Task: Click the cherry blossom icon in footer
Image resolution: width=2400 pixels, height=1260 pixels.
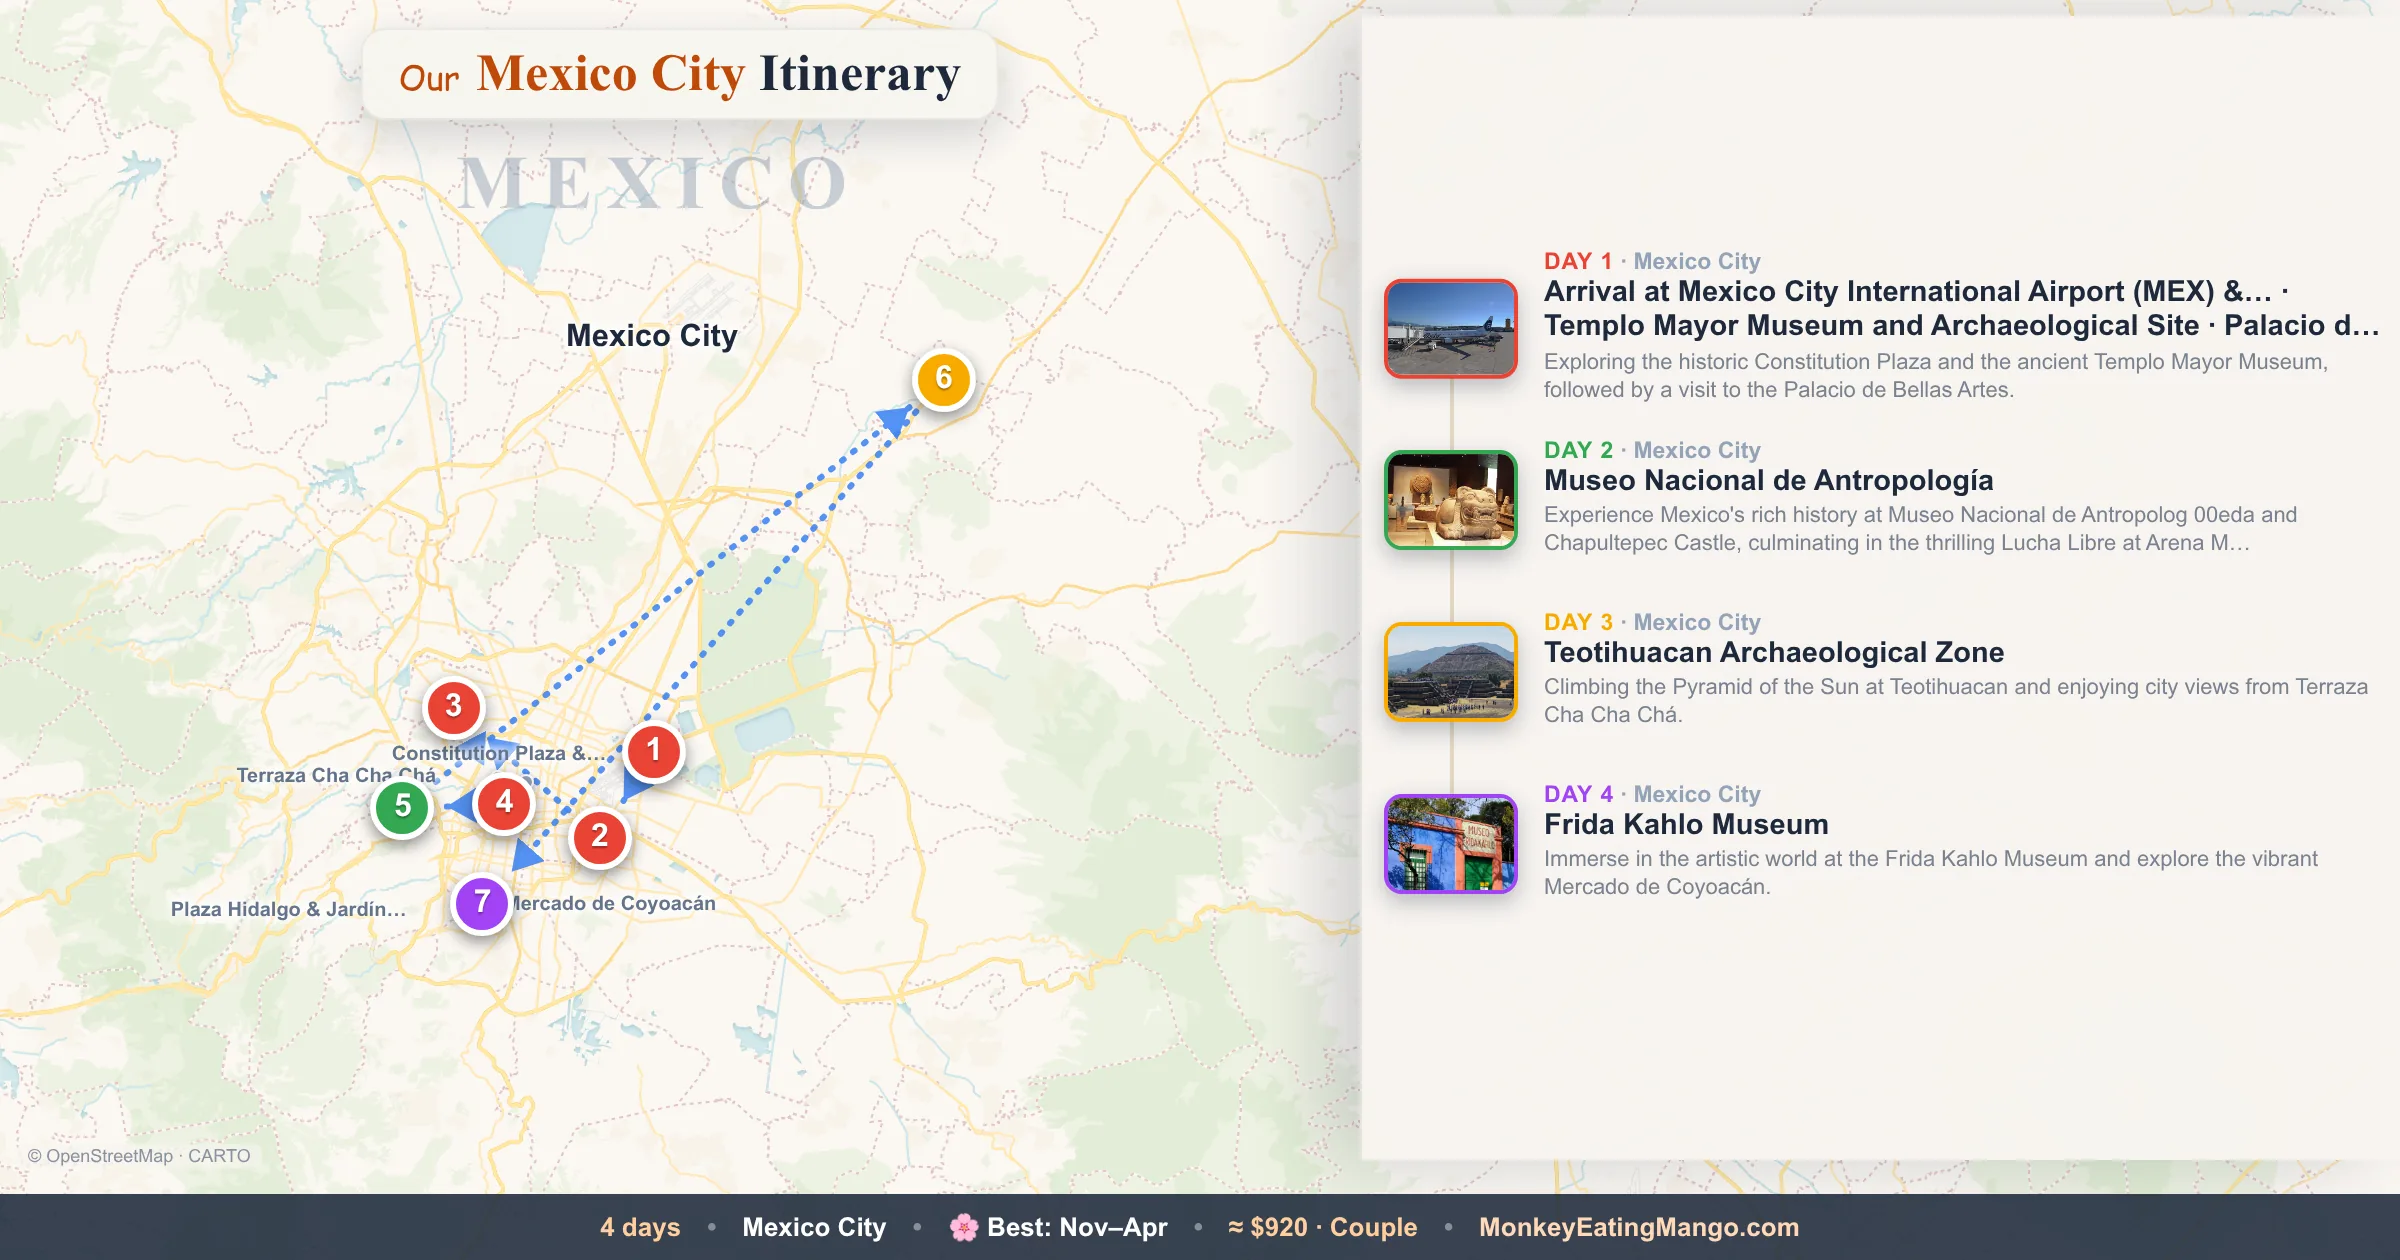Action: (964, 1227)
